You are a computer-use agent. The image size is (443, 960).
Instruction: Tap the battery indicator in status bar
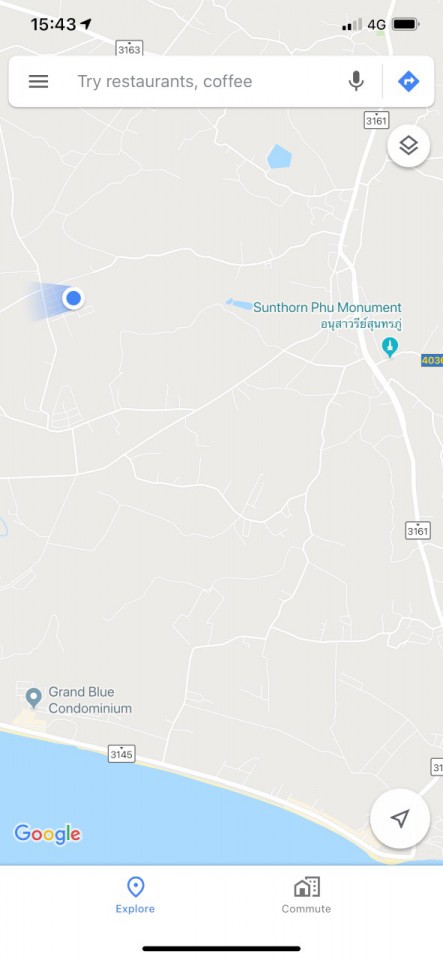coord(406,24)
